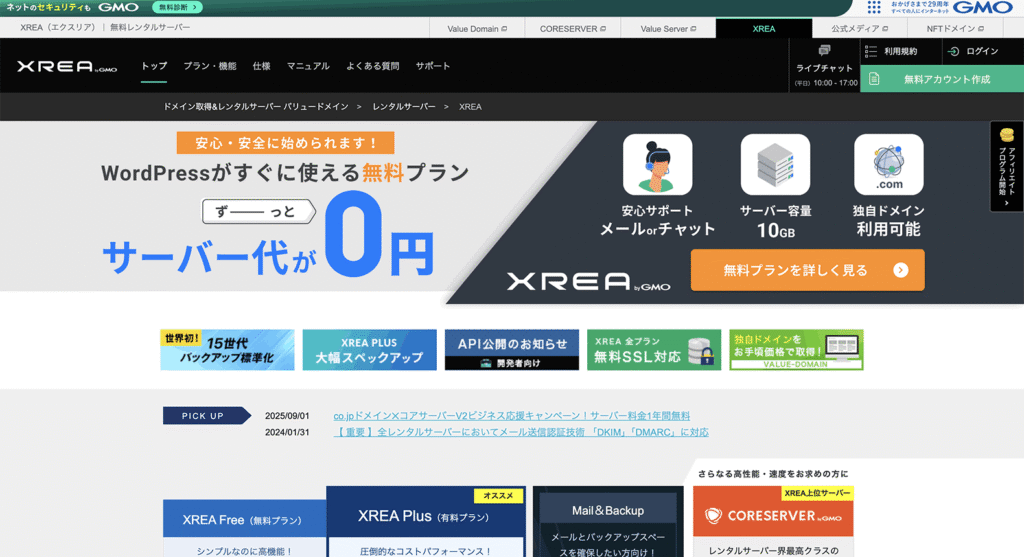
Task: Click the XREA by GMO header logo
Action: [67, 66]
